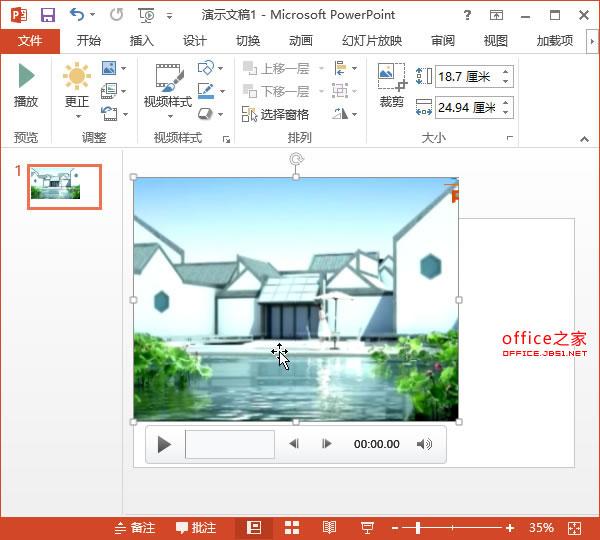Open the 审阅 tab
Image resolution: width=600 pixels, height=540 pixels.
443,41
